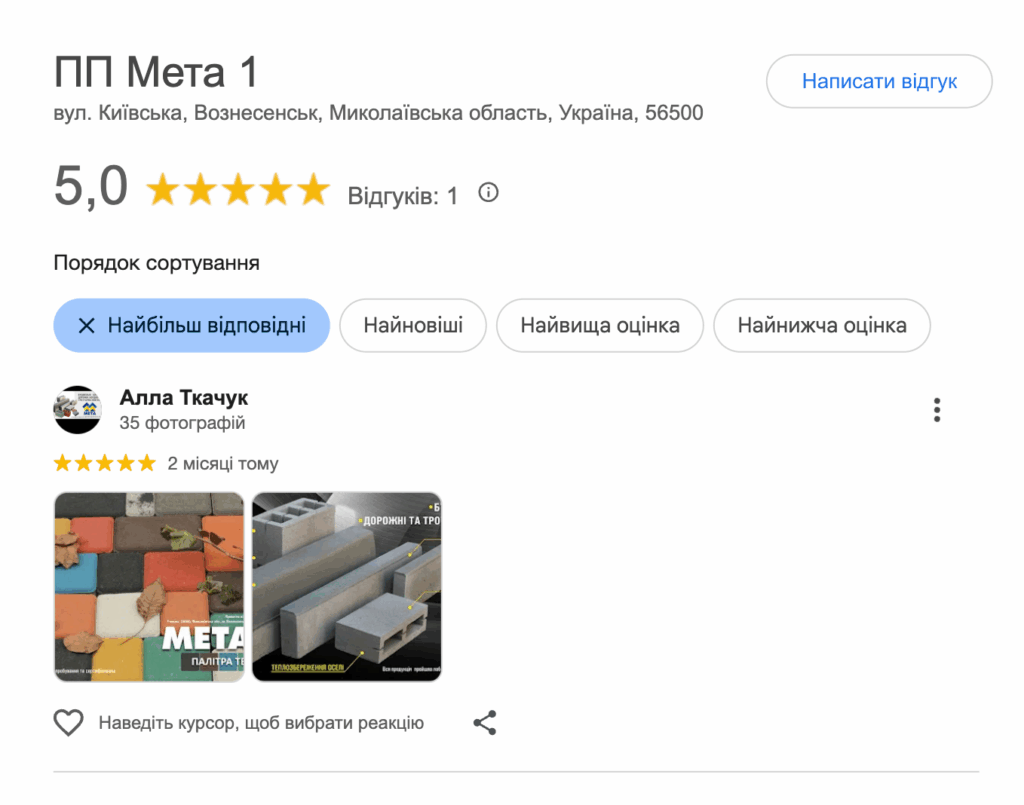Open the reviewer name Алла Ткачук

(184, 397)
